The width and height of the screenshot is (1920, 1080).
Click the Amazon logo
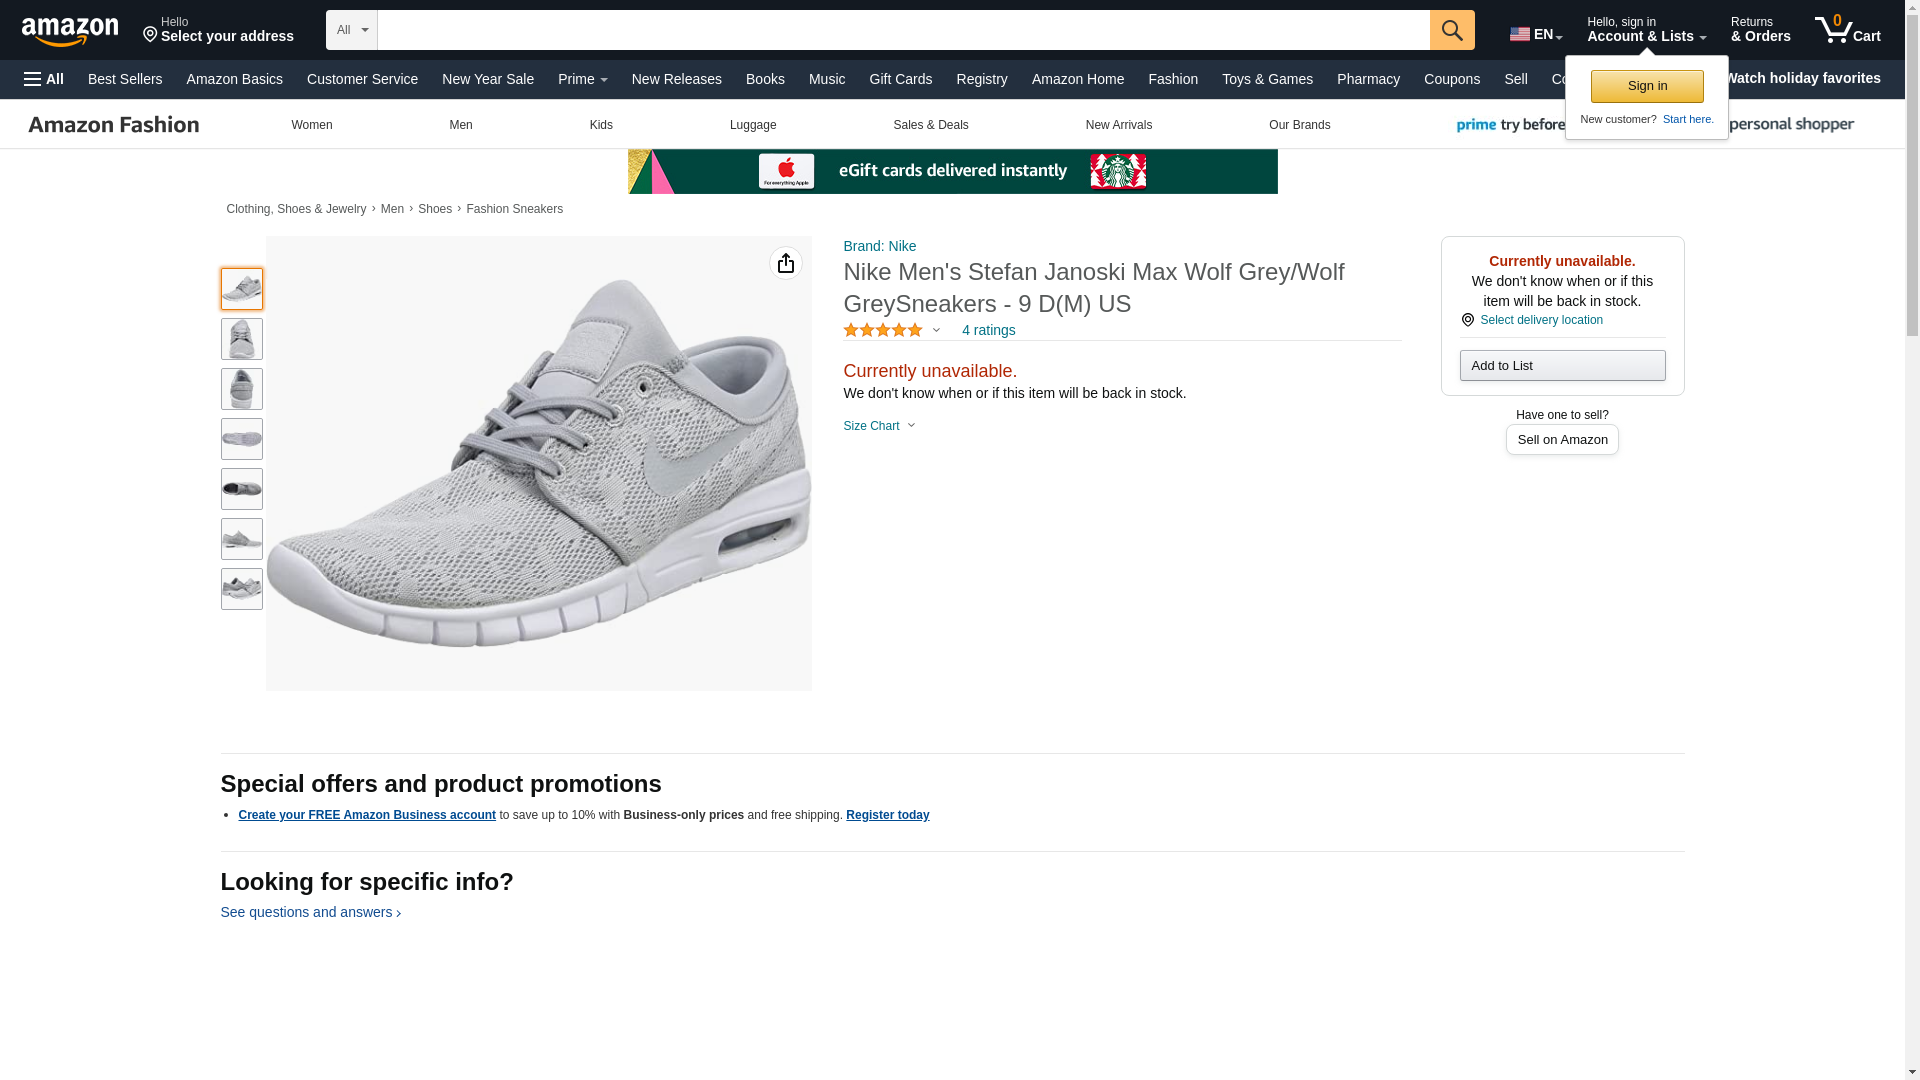click(x=70, y=31)
